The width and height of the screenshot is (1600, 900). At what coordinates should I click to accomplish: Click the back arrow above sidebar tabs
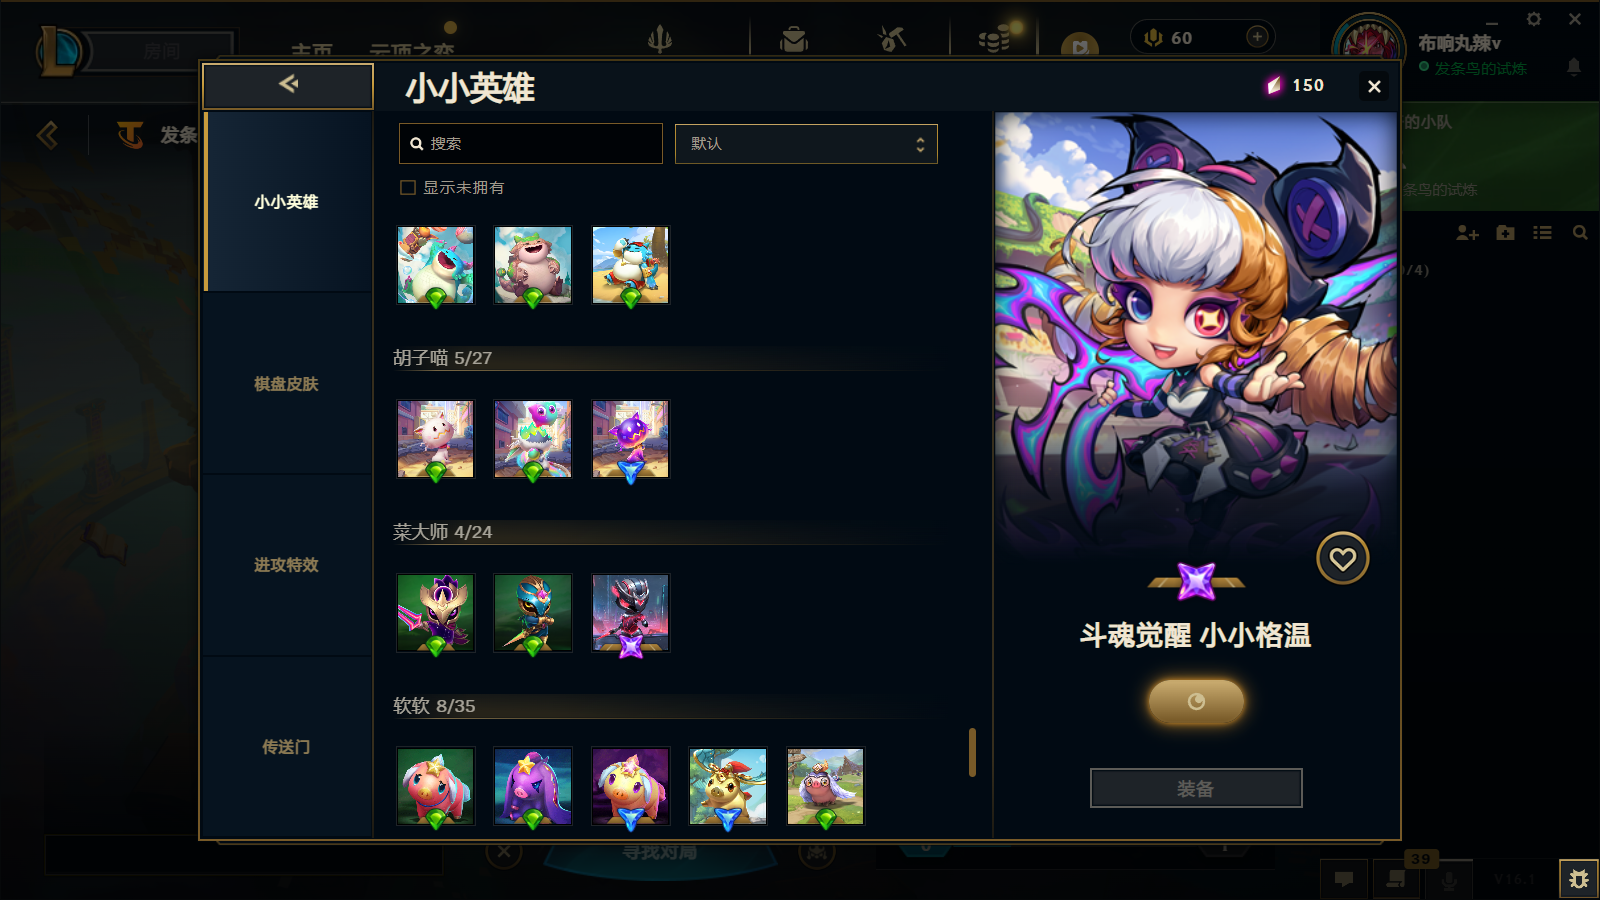tap(288, 85)
